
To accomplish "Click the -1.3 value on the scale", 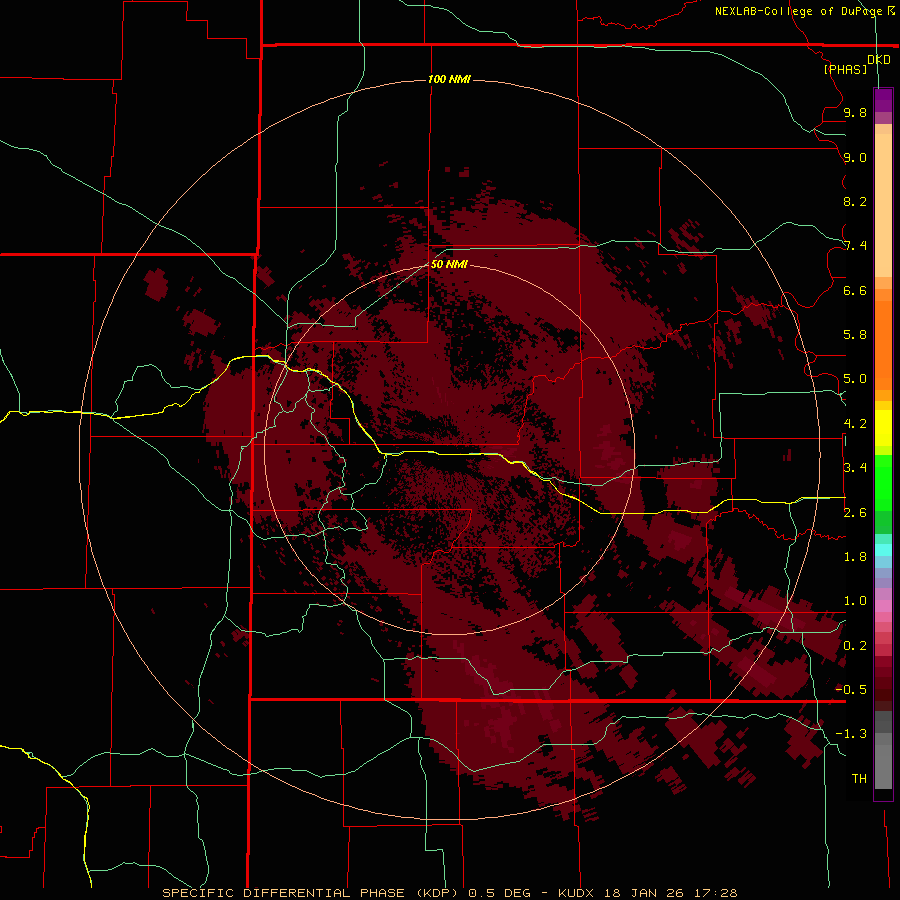I will (x=851, y=734).
